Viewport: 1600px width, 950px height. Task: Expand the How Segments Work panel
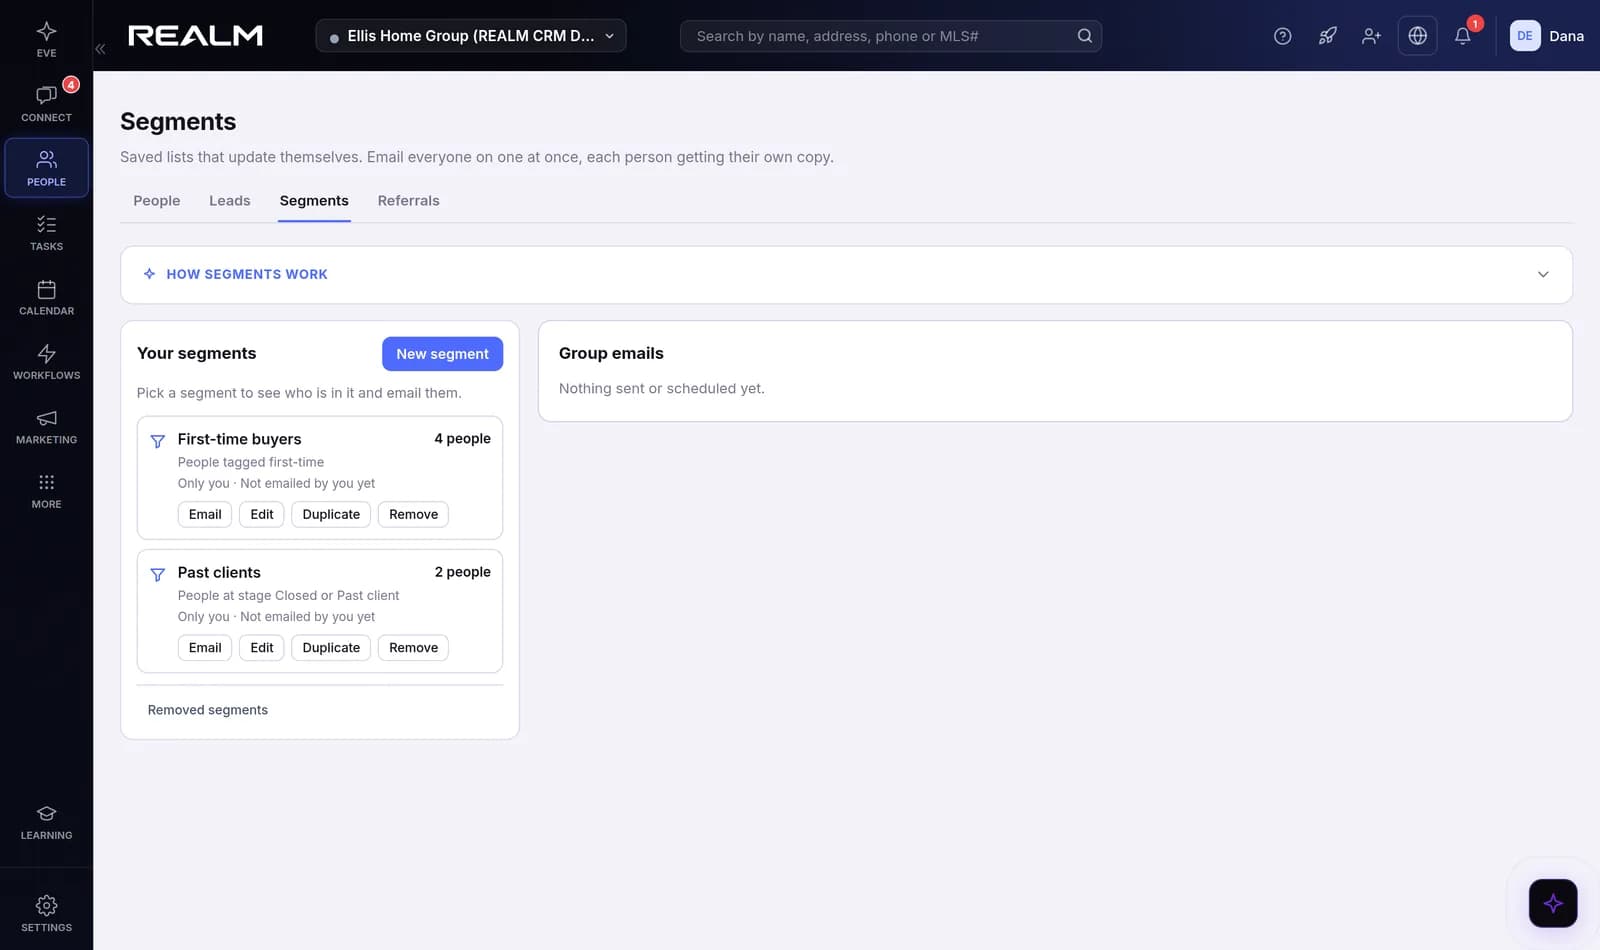[x=846, y=274]
